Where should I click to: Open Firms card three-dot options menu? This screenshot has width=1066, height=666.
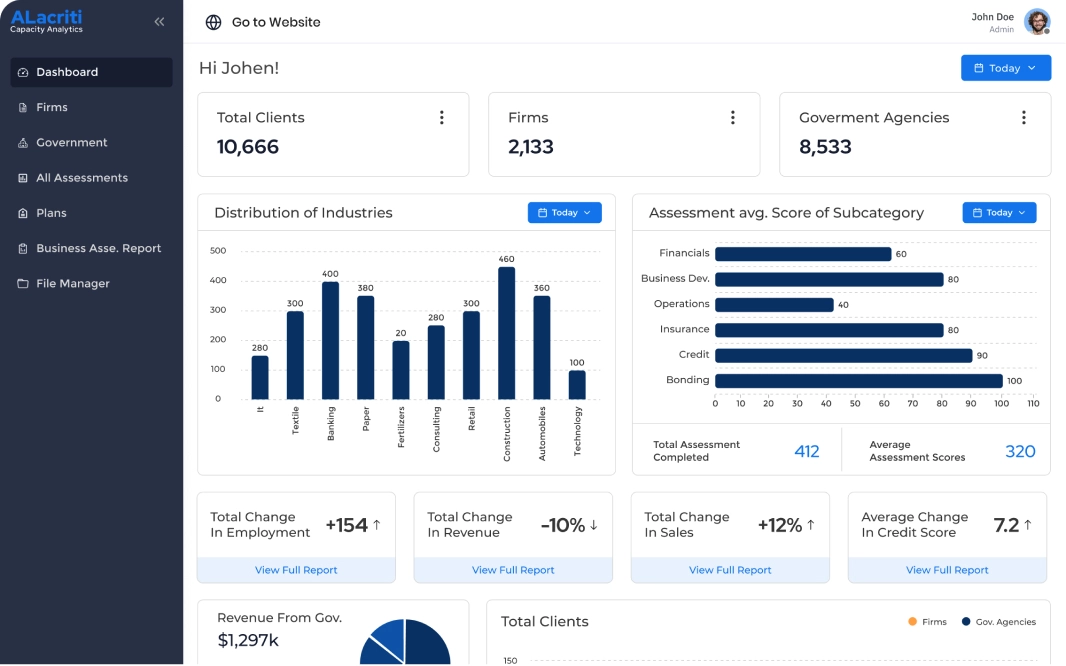click(x=732, y=118)
